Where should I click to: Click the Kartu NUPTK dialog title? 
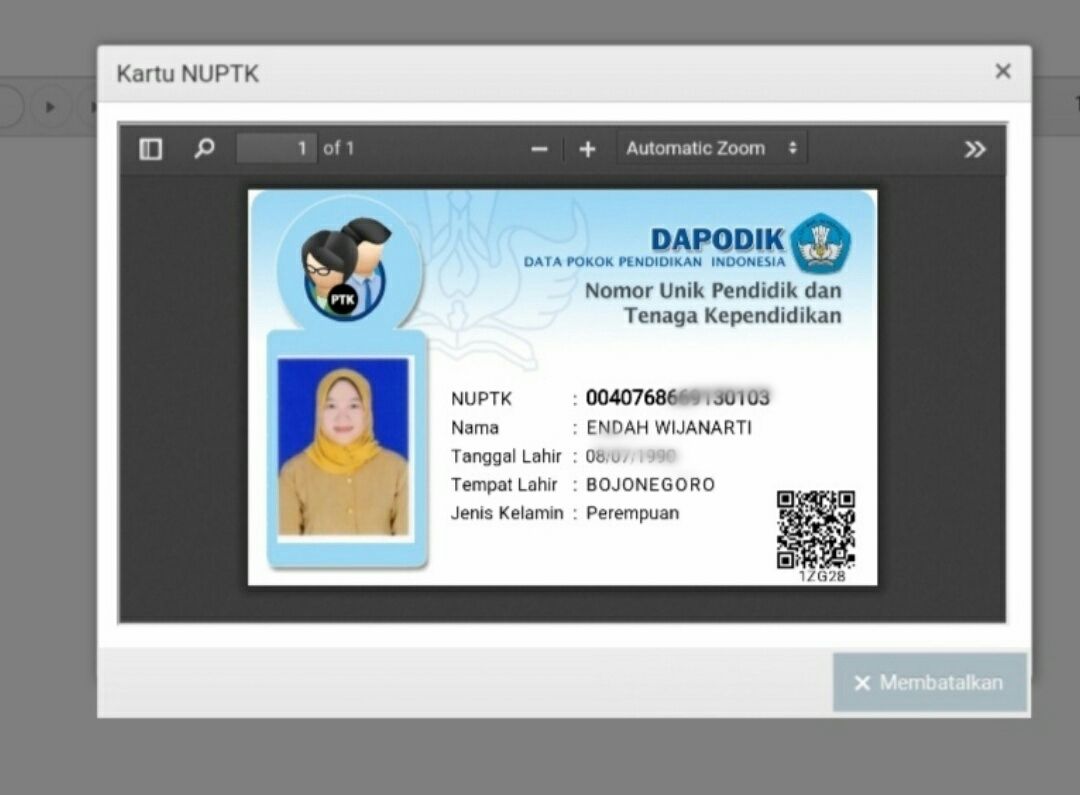187,74
